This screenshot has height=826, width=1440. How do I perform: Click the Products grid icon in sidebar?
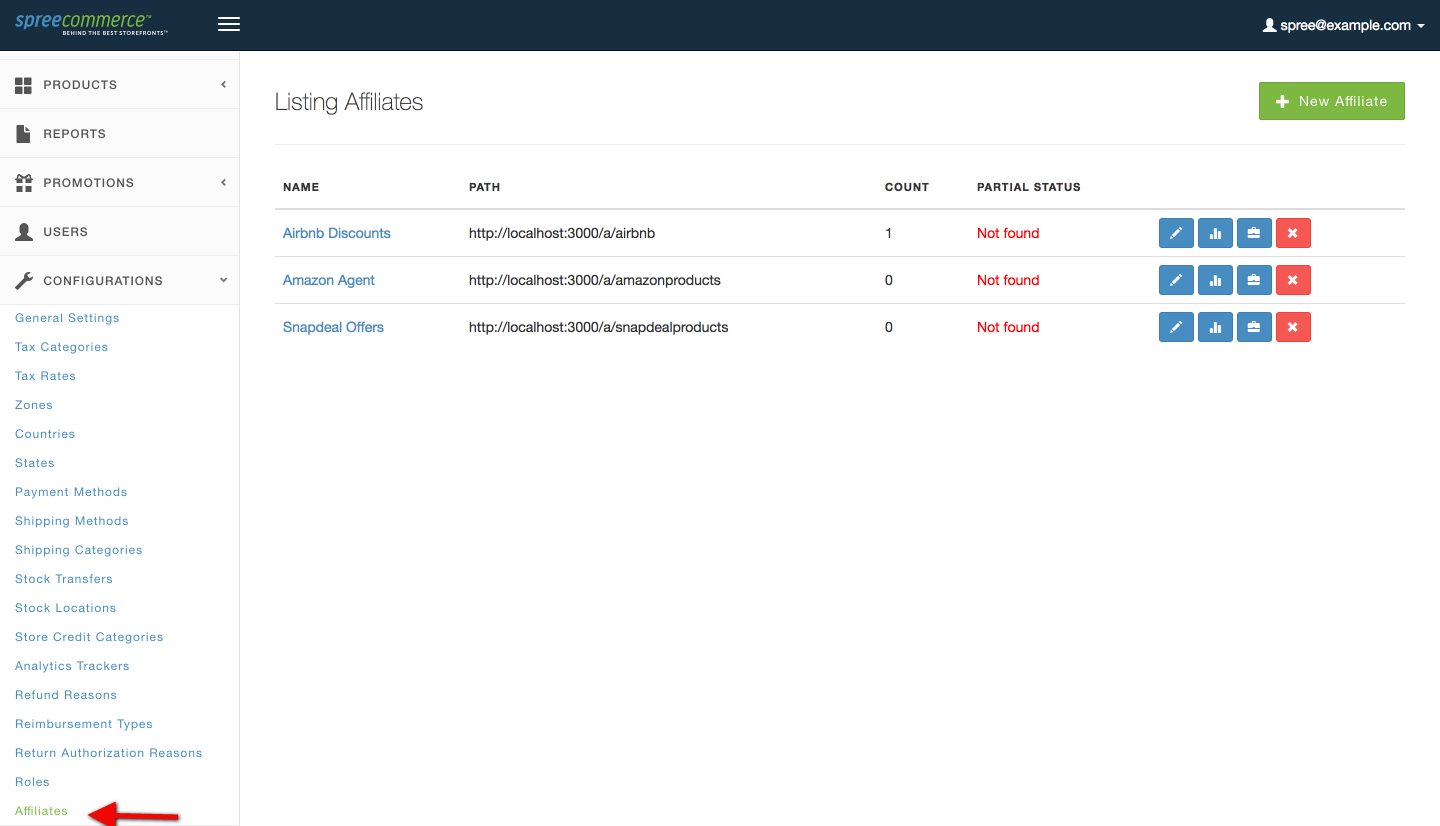click(x=24, y=85)
